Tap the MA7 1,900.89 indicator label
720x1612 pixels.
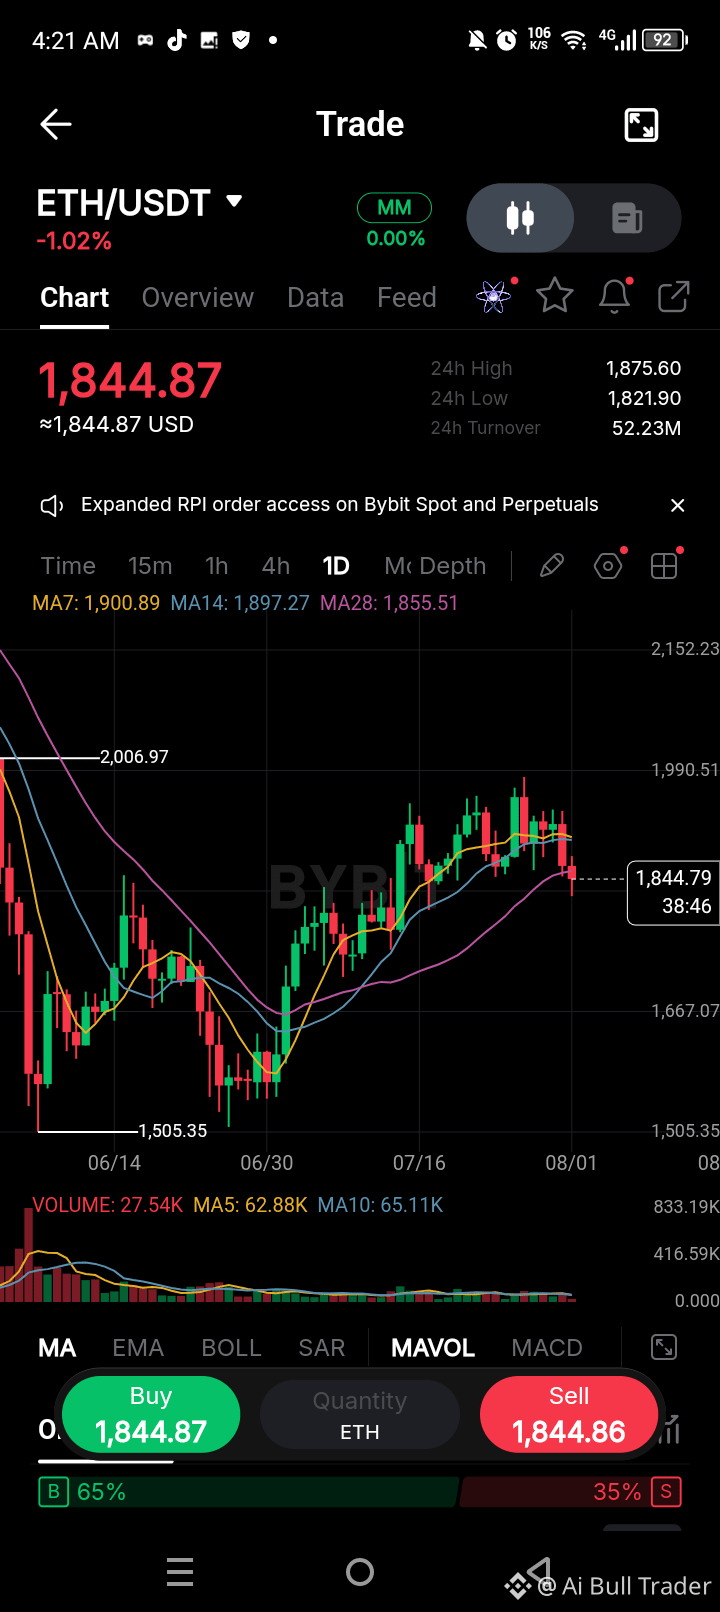pos(96,603)
